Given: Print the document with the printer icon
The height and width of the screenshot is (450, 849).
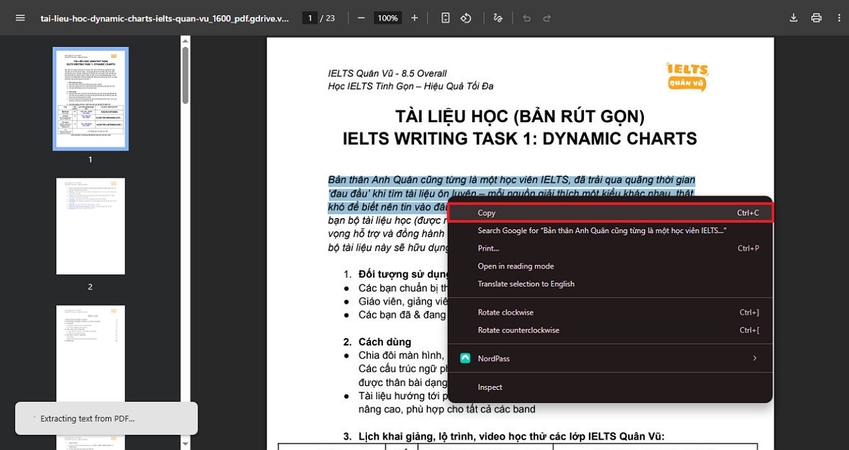Looking at the screenshot, I should tap(816, 18).
